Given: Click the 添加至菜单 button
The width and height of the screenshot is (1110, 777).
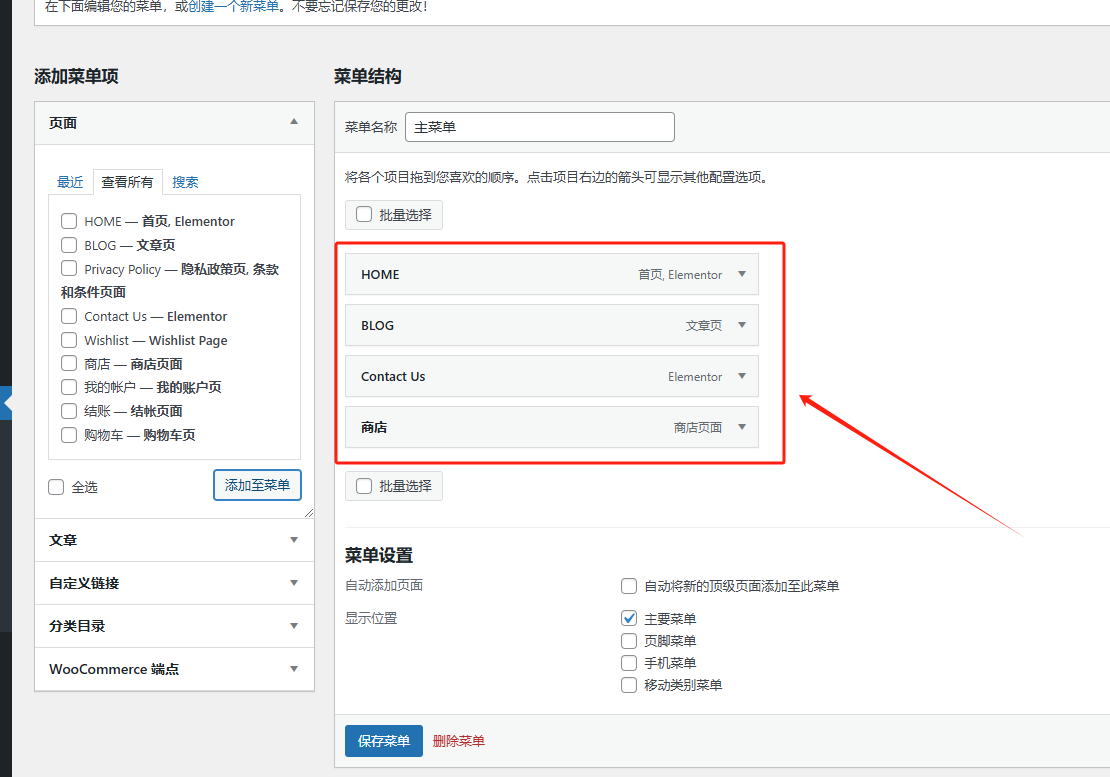Looking at the screenshot, I should [257, 485].
